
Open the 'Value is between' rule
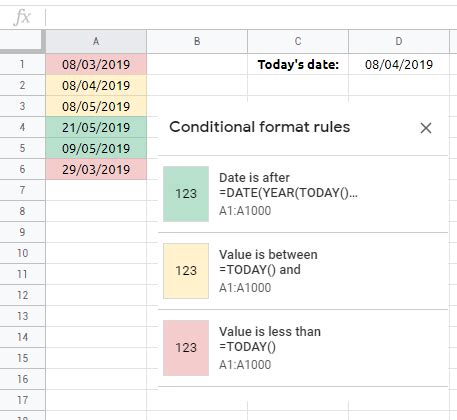click(x=303, y=271)
